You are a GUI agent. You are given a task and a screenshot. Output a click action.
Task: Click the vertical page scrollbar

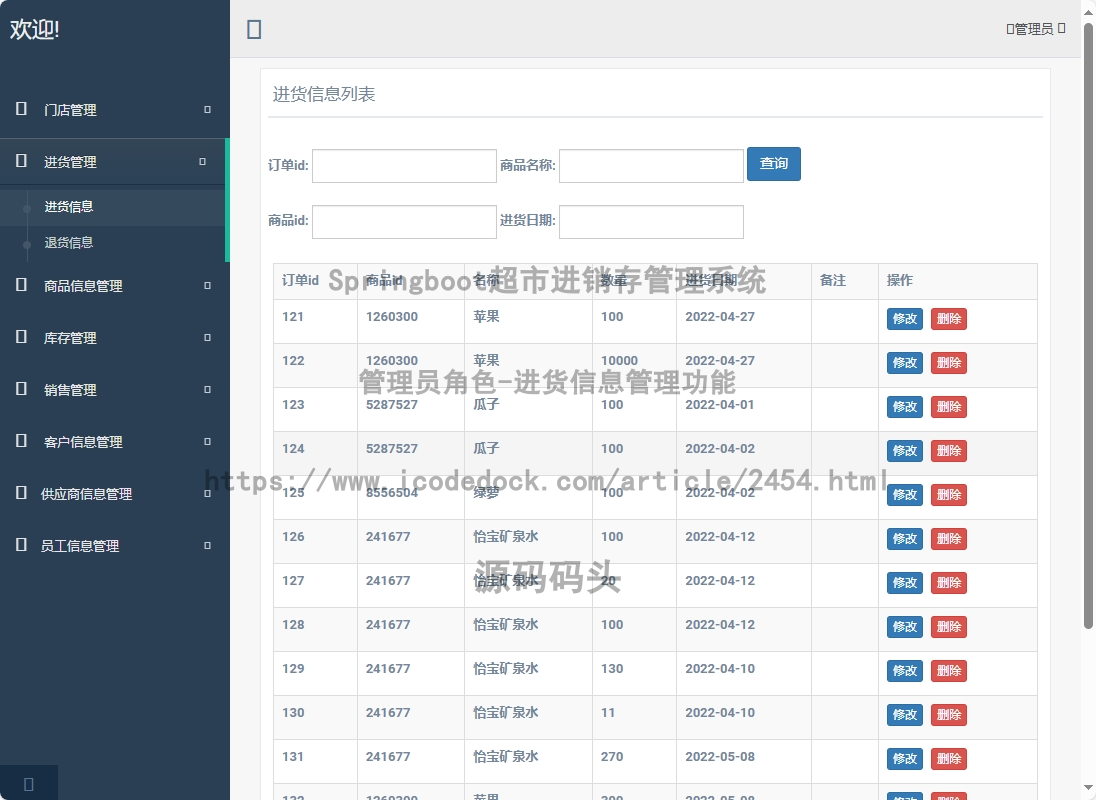pos(1088,327)
